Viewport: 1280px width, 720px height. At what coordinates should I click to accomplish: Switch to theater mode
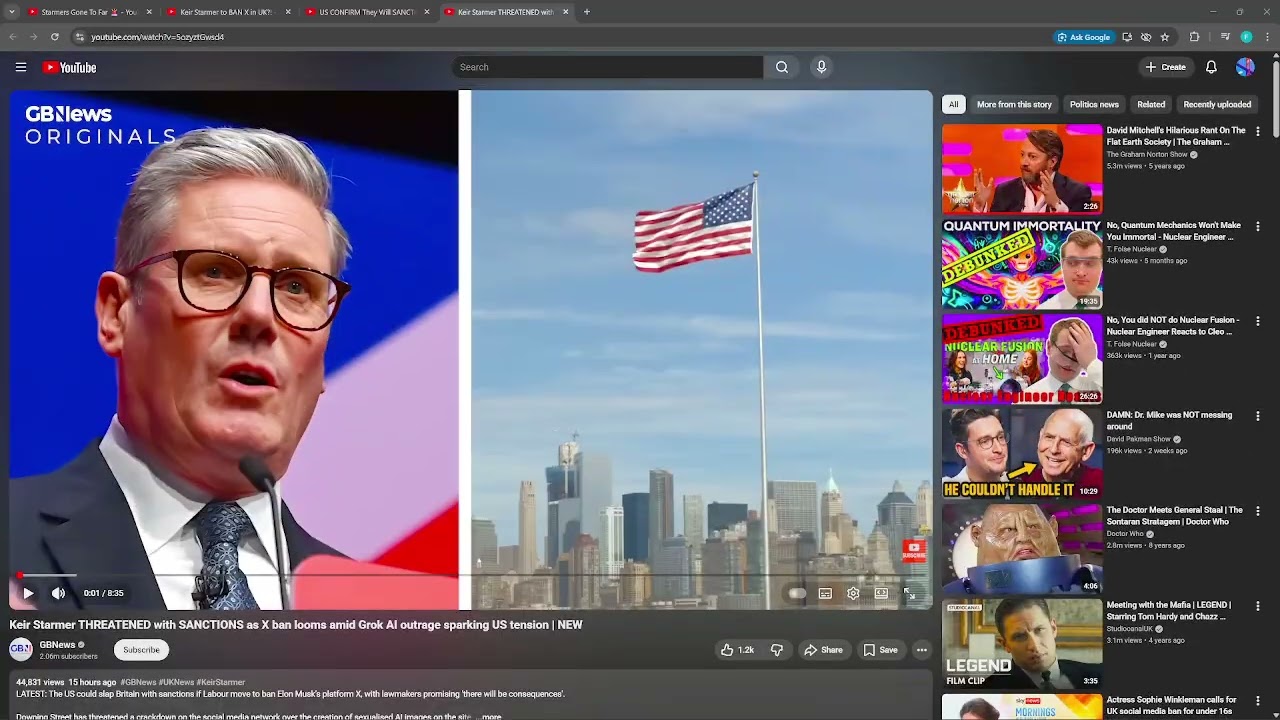coord(881,593)
